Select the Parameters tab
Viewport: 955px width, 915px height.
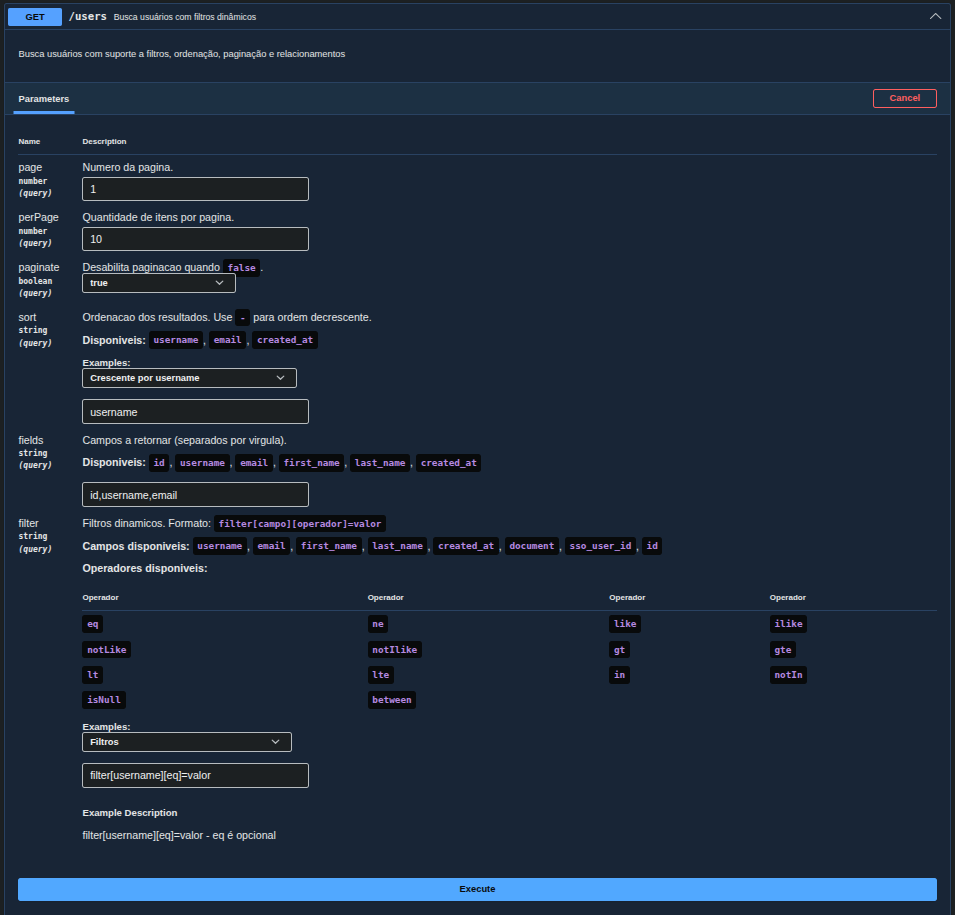[x=44, y=99]
